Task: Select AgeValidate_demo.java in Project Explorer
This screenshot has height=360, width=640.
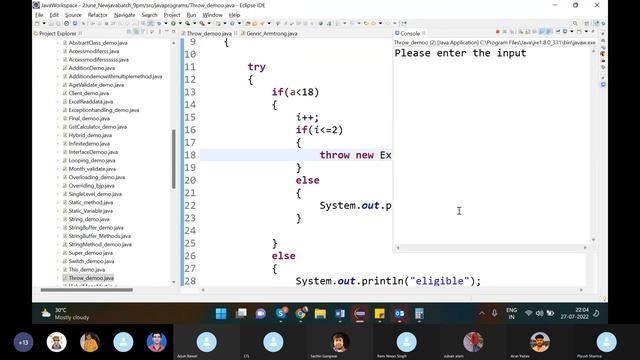Action: tap(96, 84)
